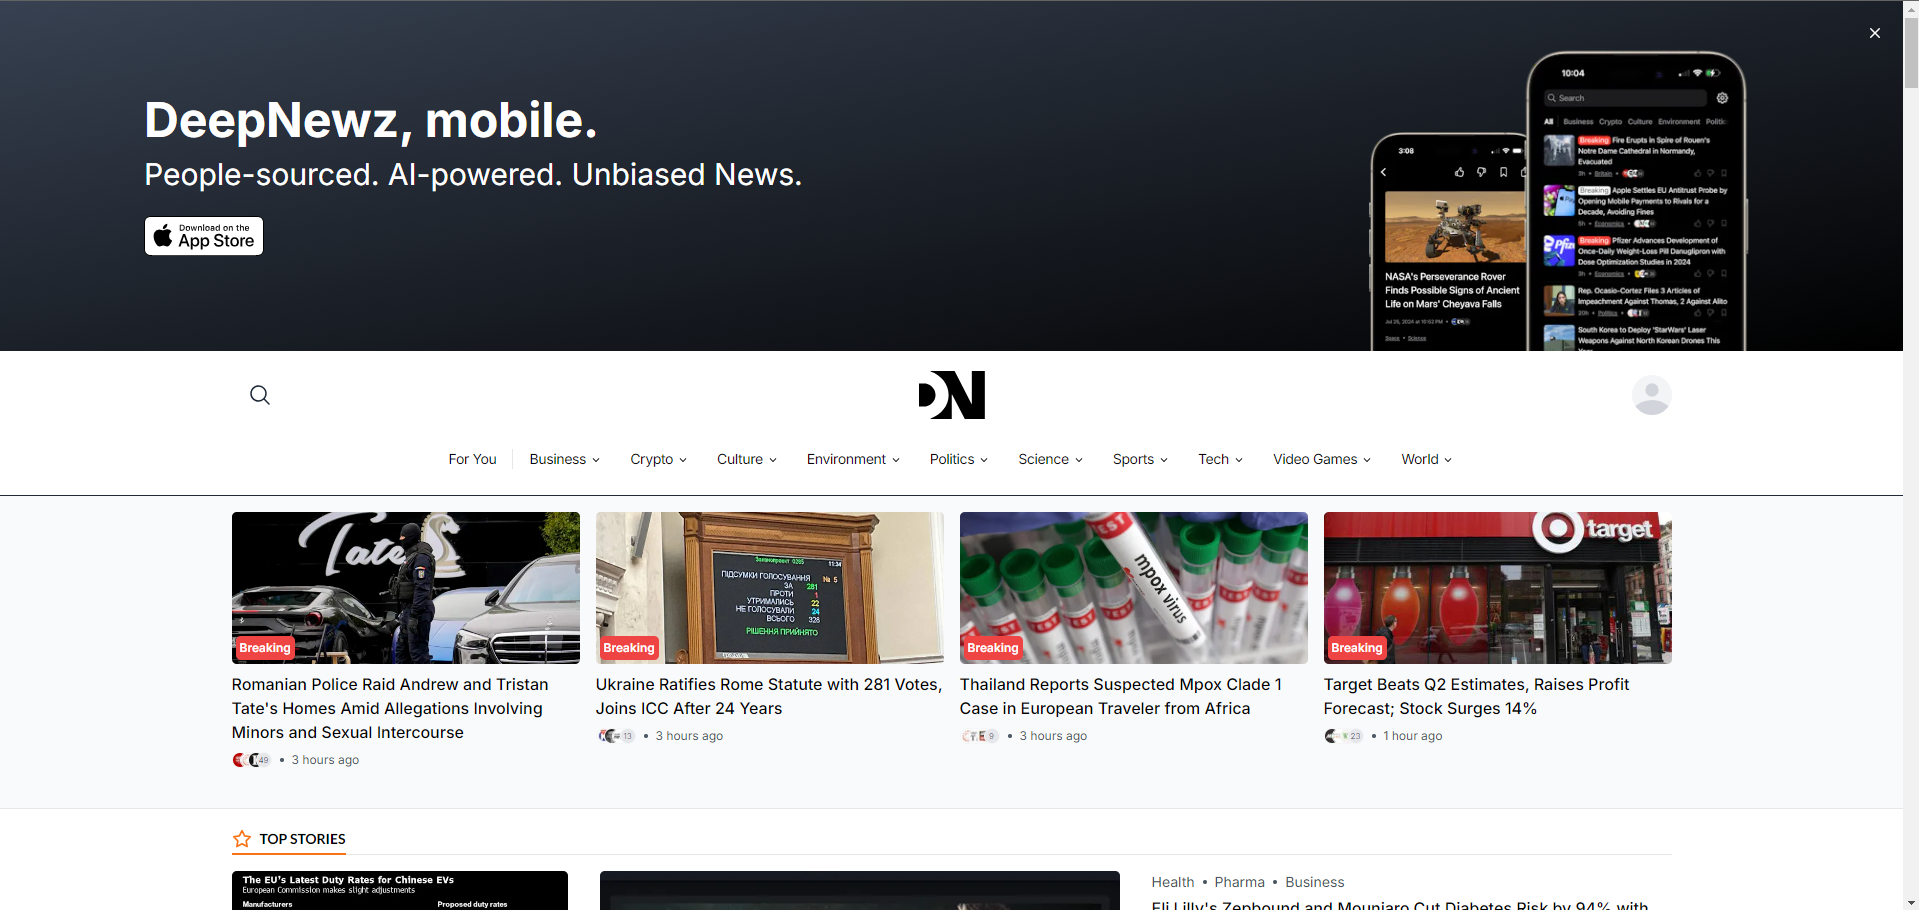The image size is (1919, 910).
Task: Open the mpox virus tubes thumbnail
Action: (1134, 588)
